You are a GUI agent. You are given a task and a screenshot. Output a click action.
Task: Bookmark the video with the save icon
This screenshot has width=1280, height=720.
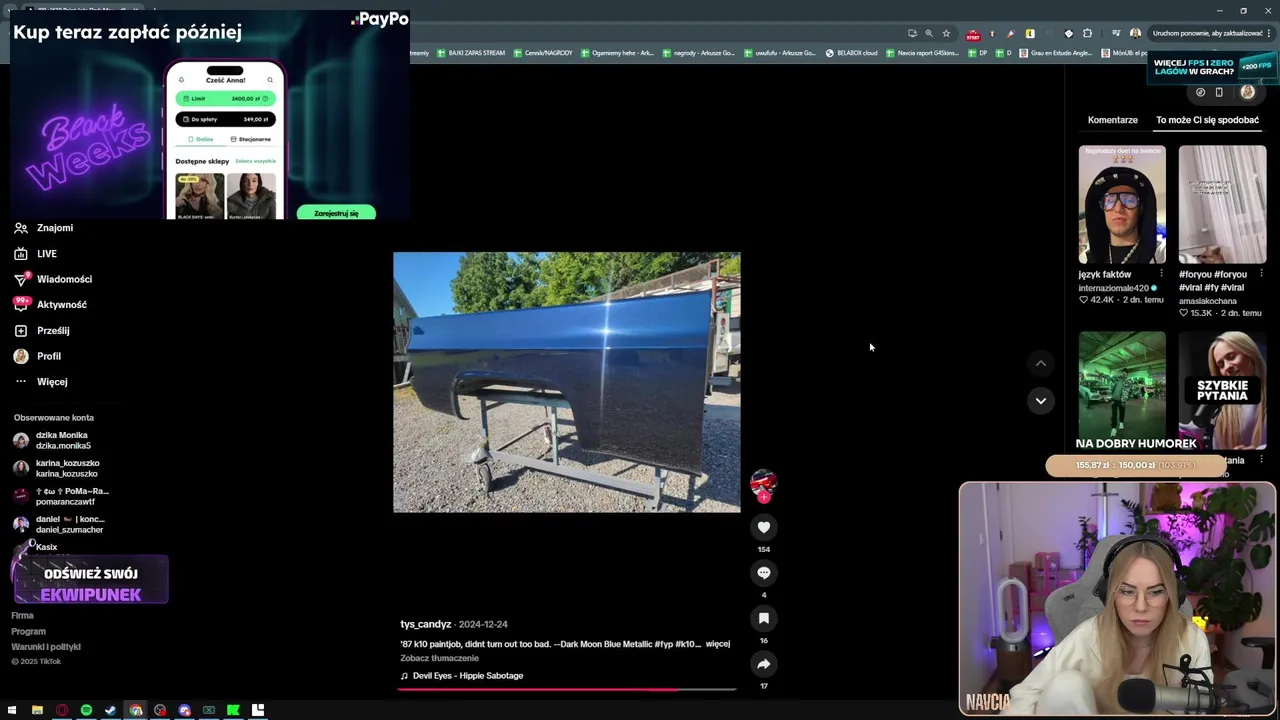(x=763, y=619)
